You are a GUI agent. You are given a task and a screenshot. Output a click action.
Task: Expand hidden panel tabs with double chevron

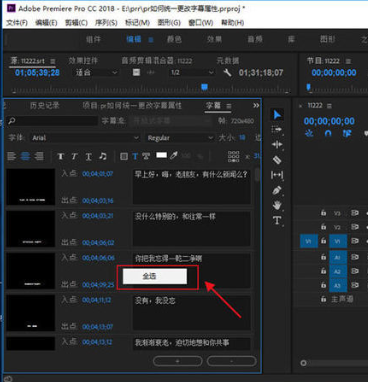[256, 106]
